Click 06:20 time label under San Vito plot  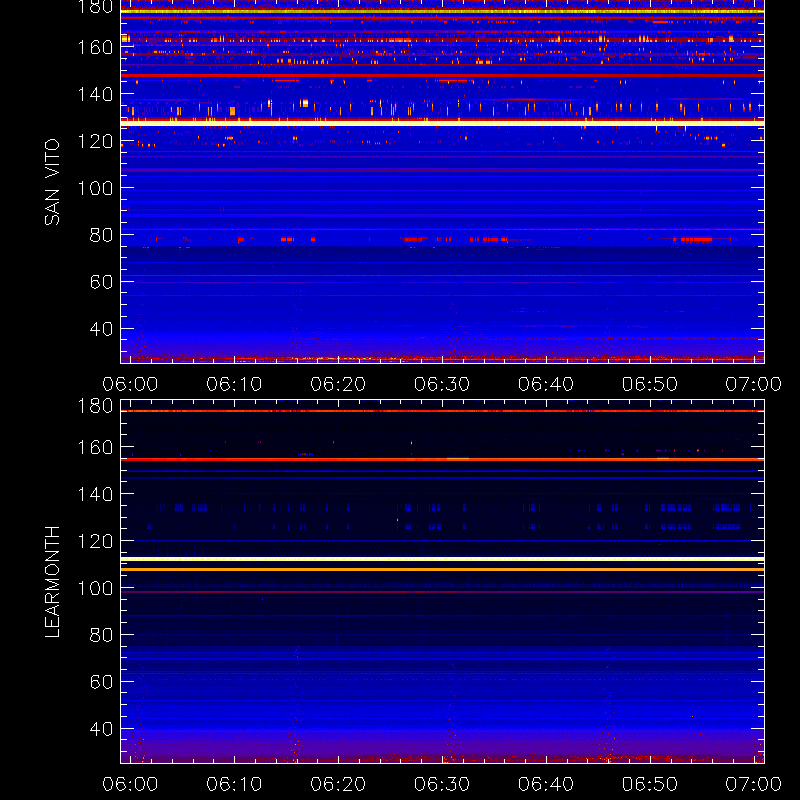338,384
